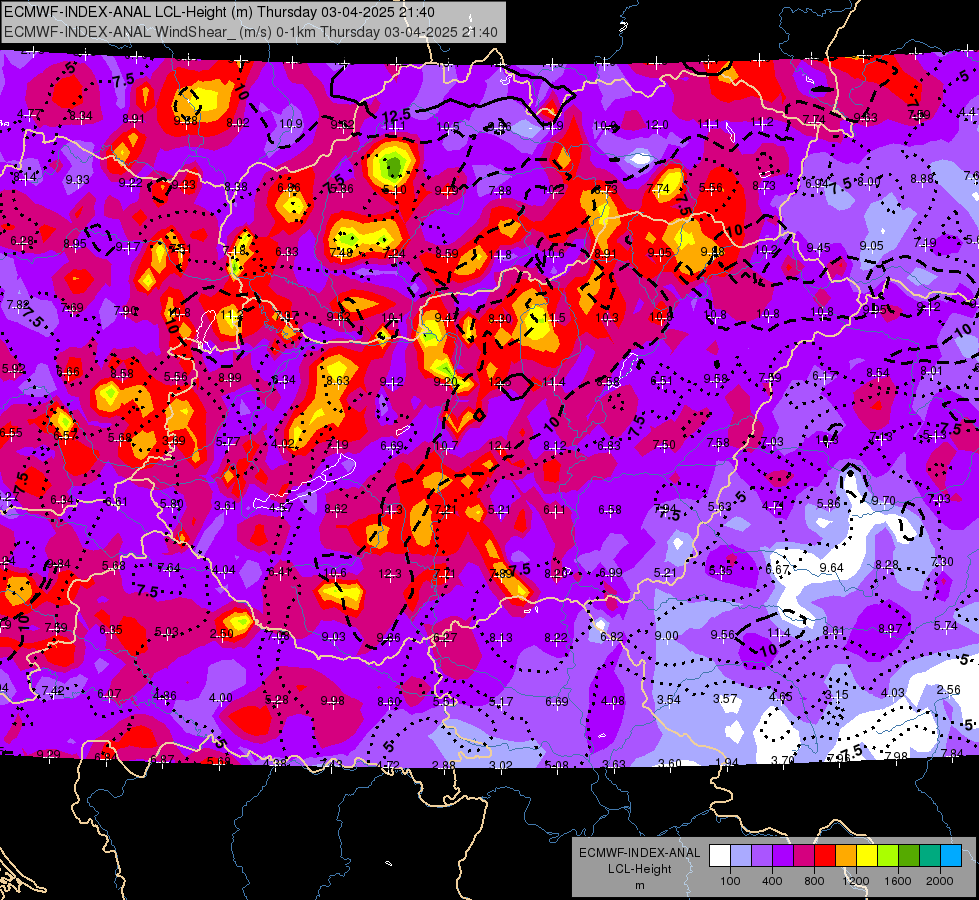Click the wind shear value 8.61
The width and height of the screenshot is (979, 900).
(834, 631)
